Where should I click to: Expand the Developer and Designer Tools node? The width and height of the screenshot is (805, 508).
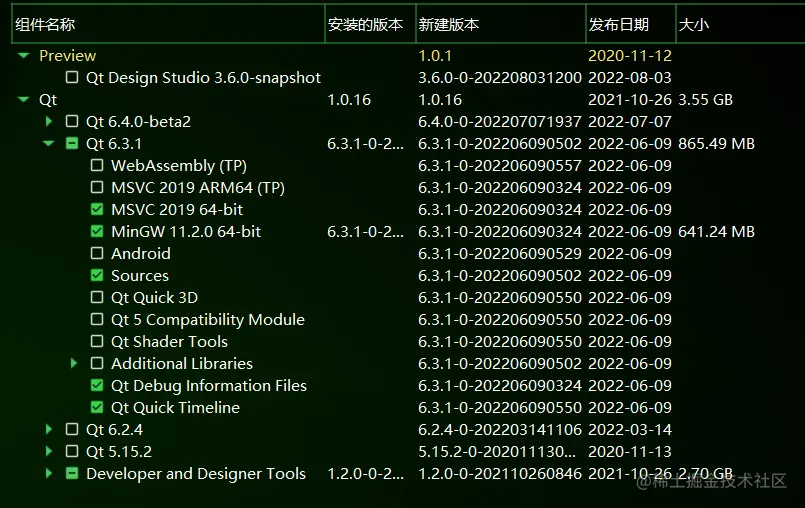click(x=49, y=474)
